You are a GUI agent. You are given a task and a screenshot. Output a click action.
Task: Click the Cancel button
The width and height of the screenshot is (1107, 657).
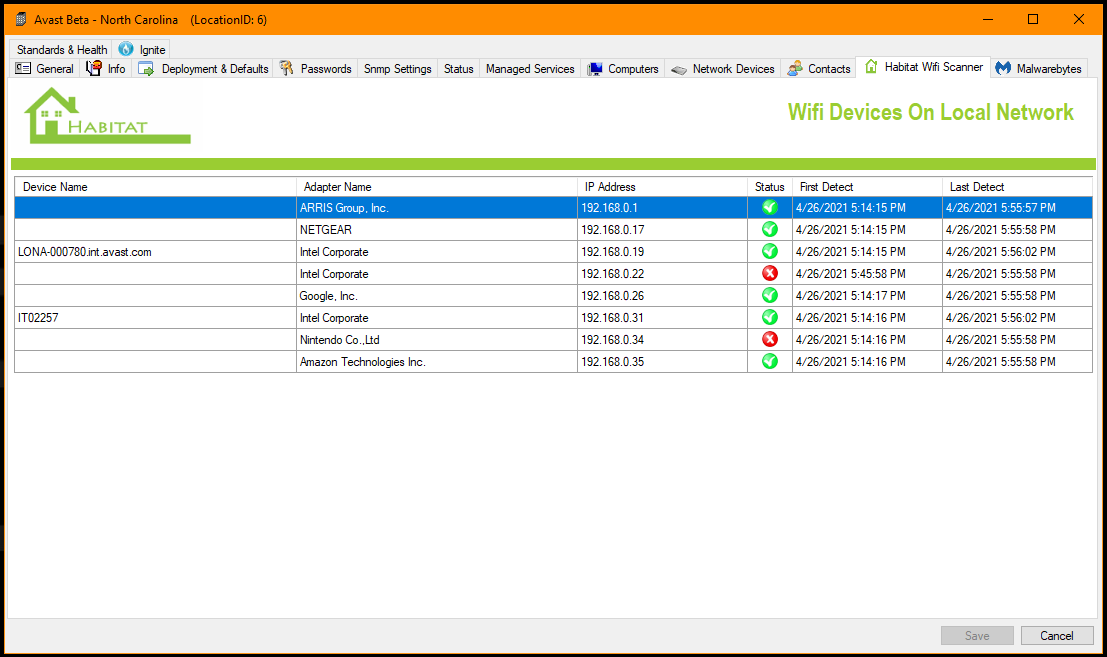(1057, 636)
